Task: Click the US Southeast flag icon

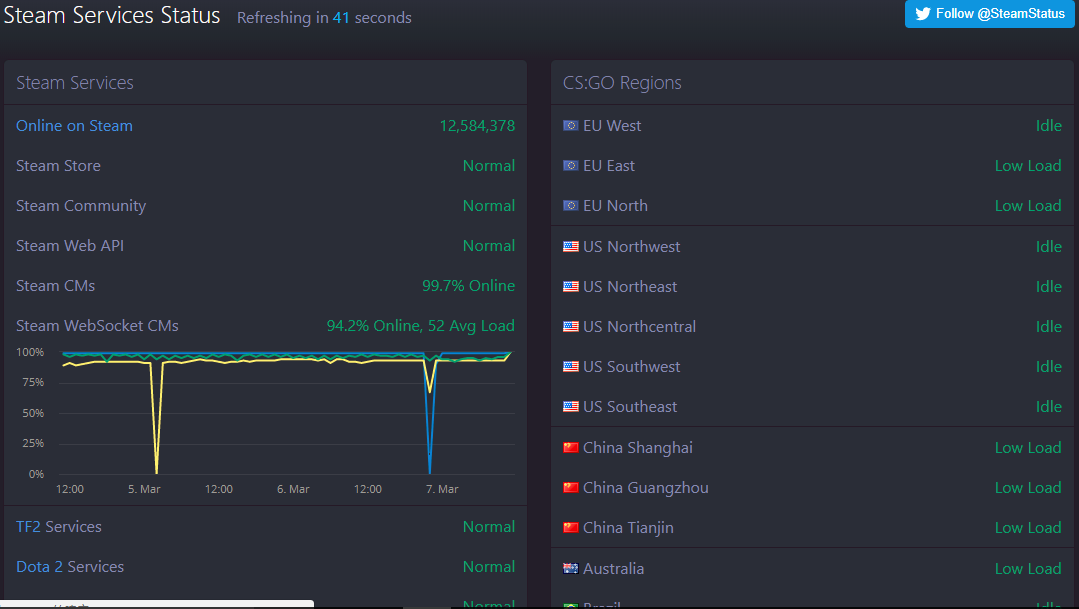Action: [x=571, y=407]
